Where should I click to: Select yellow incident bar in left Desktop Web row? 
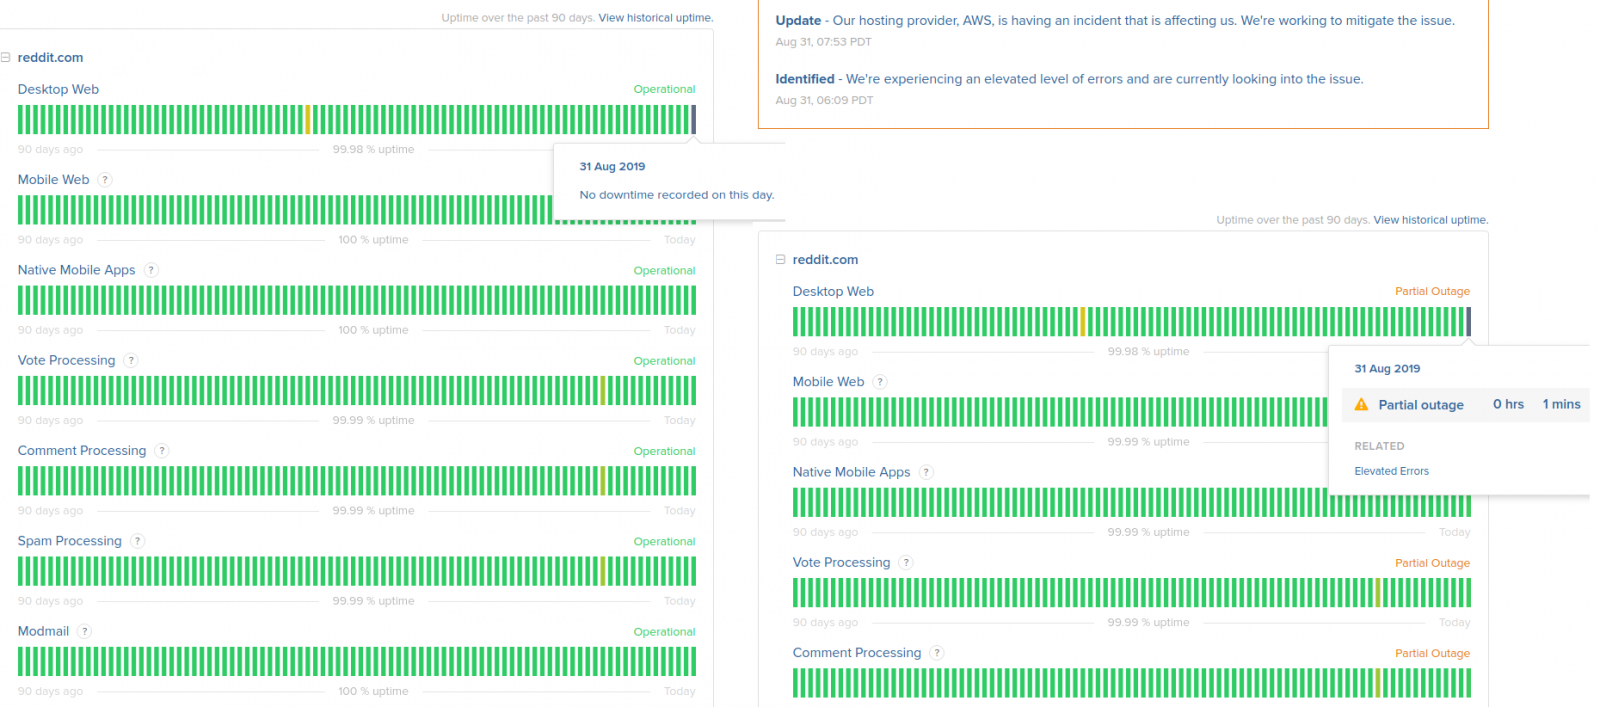point(308,120)
